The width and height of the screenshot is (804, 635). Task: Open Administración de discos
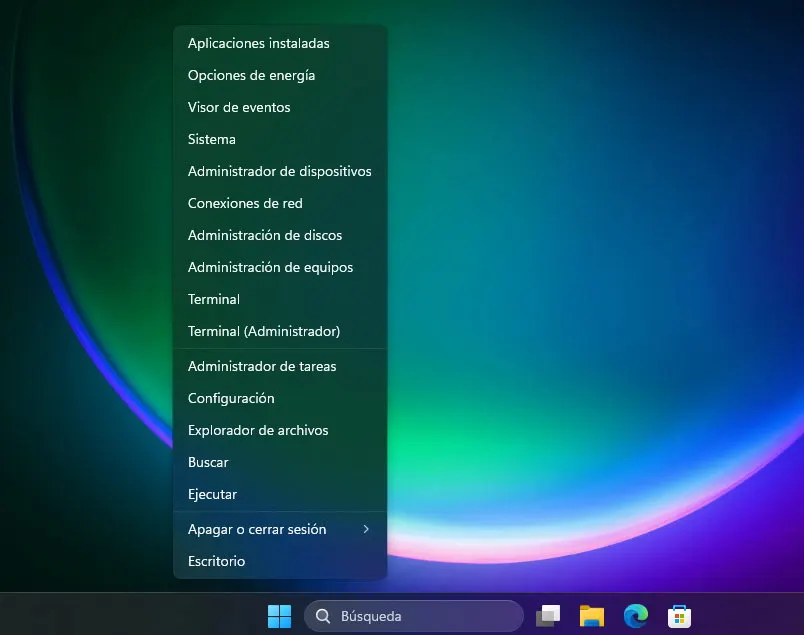tap(280, 235)
